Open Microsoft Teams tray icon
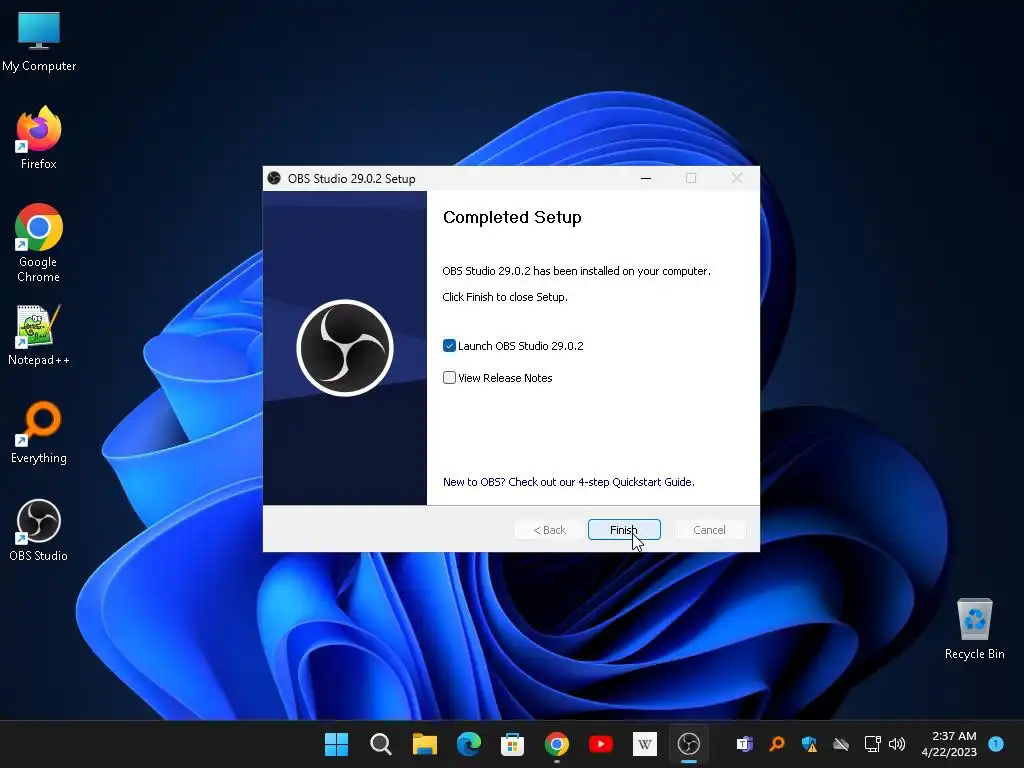This screenshot has height=768, width=1024. click(x=744, y=744)
